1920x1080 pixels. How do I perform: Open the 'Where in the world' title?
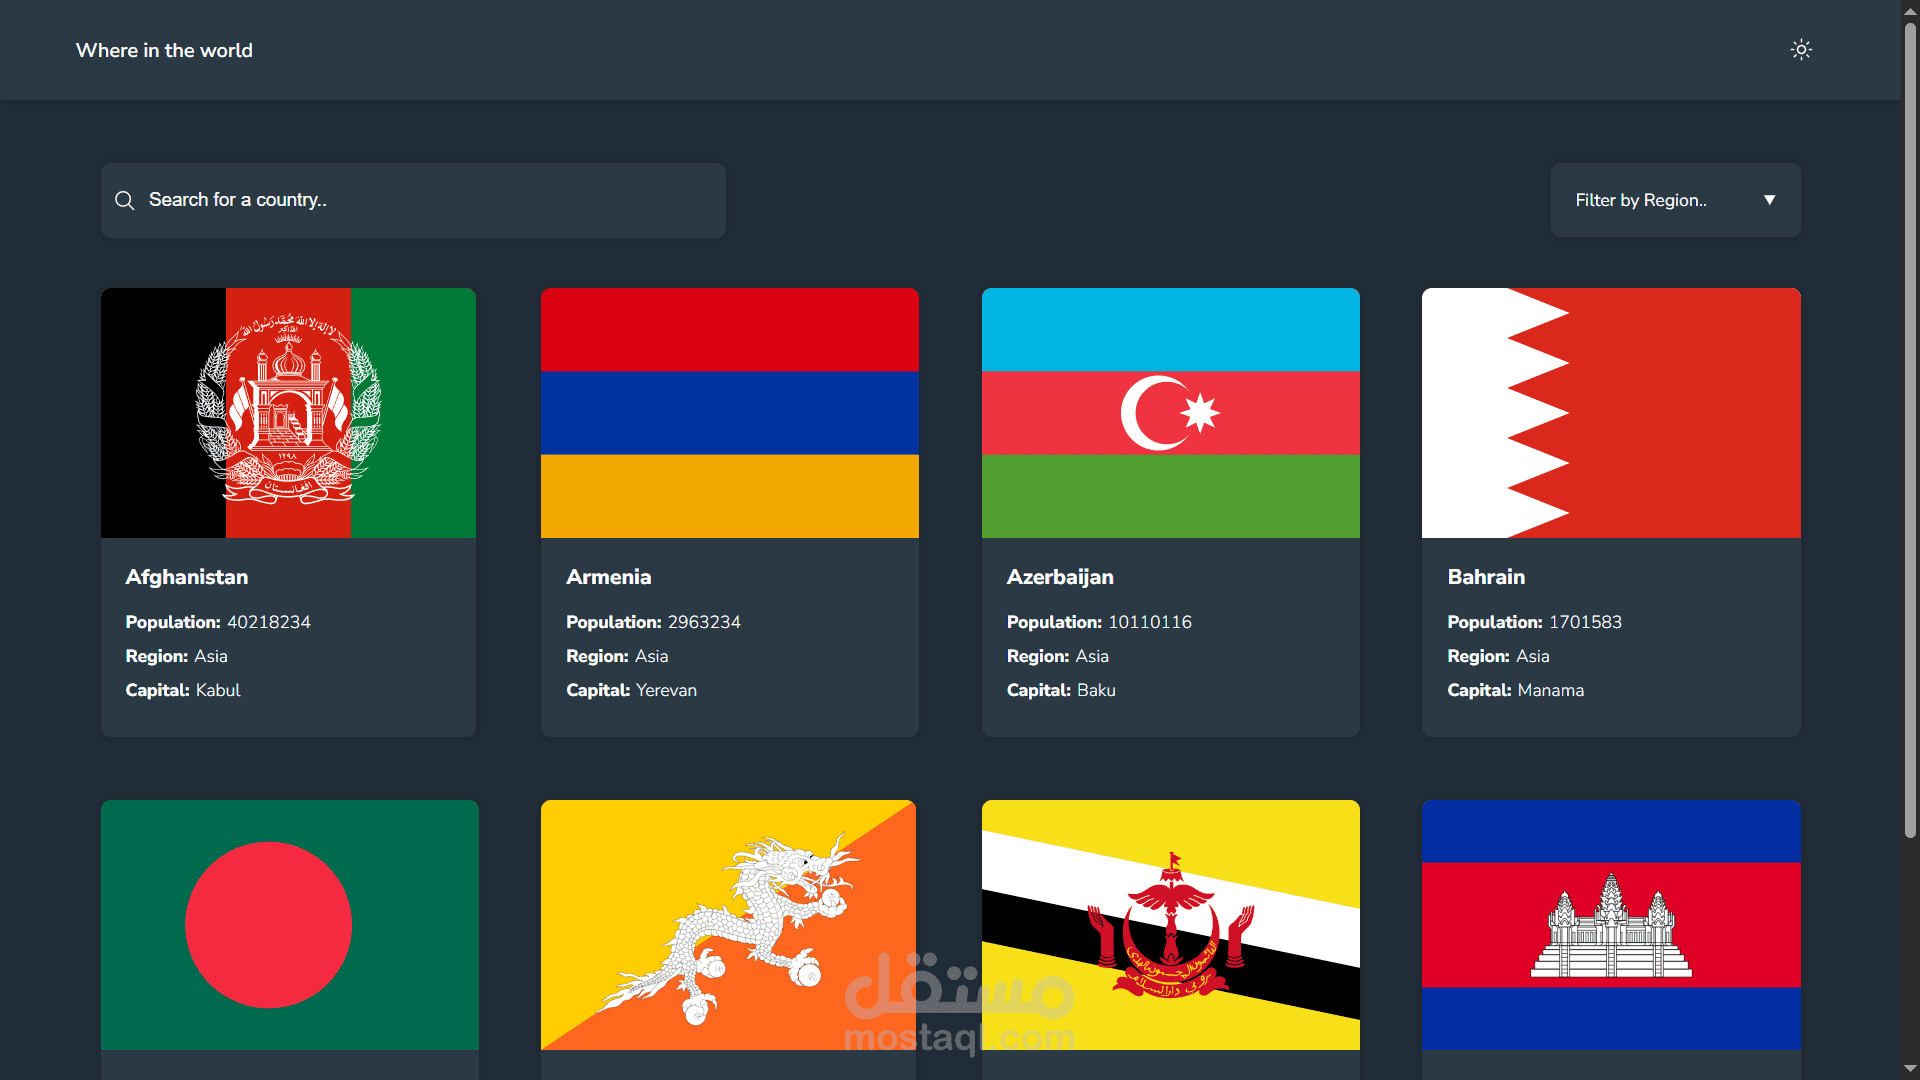point(164,50)
